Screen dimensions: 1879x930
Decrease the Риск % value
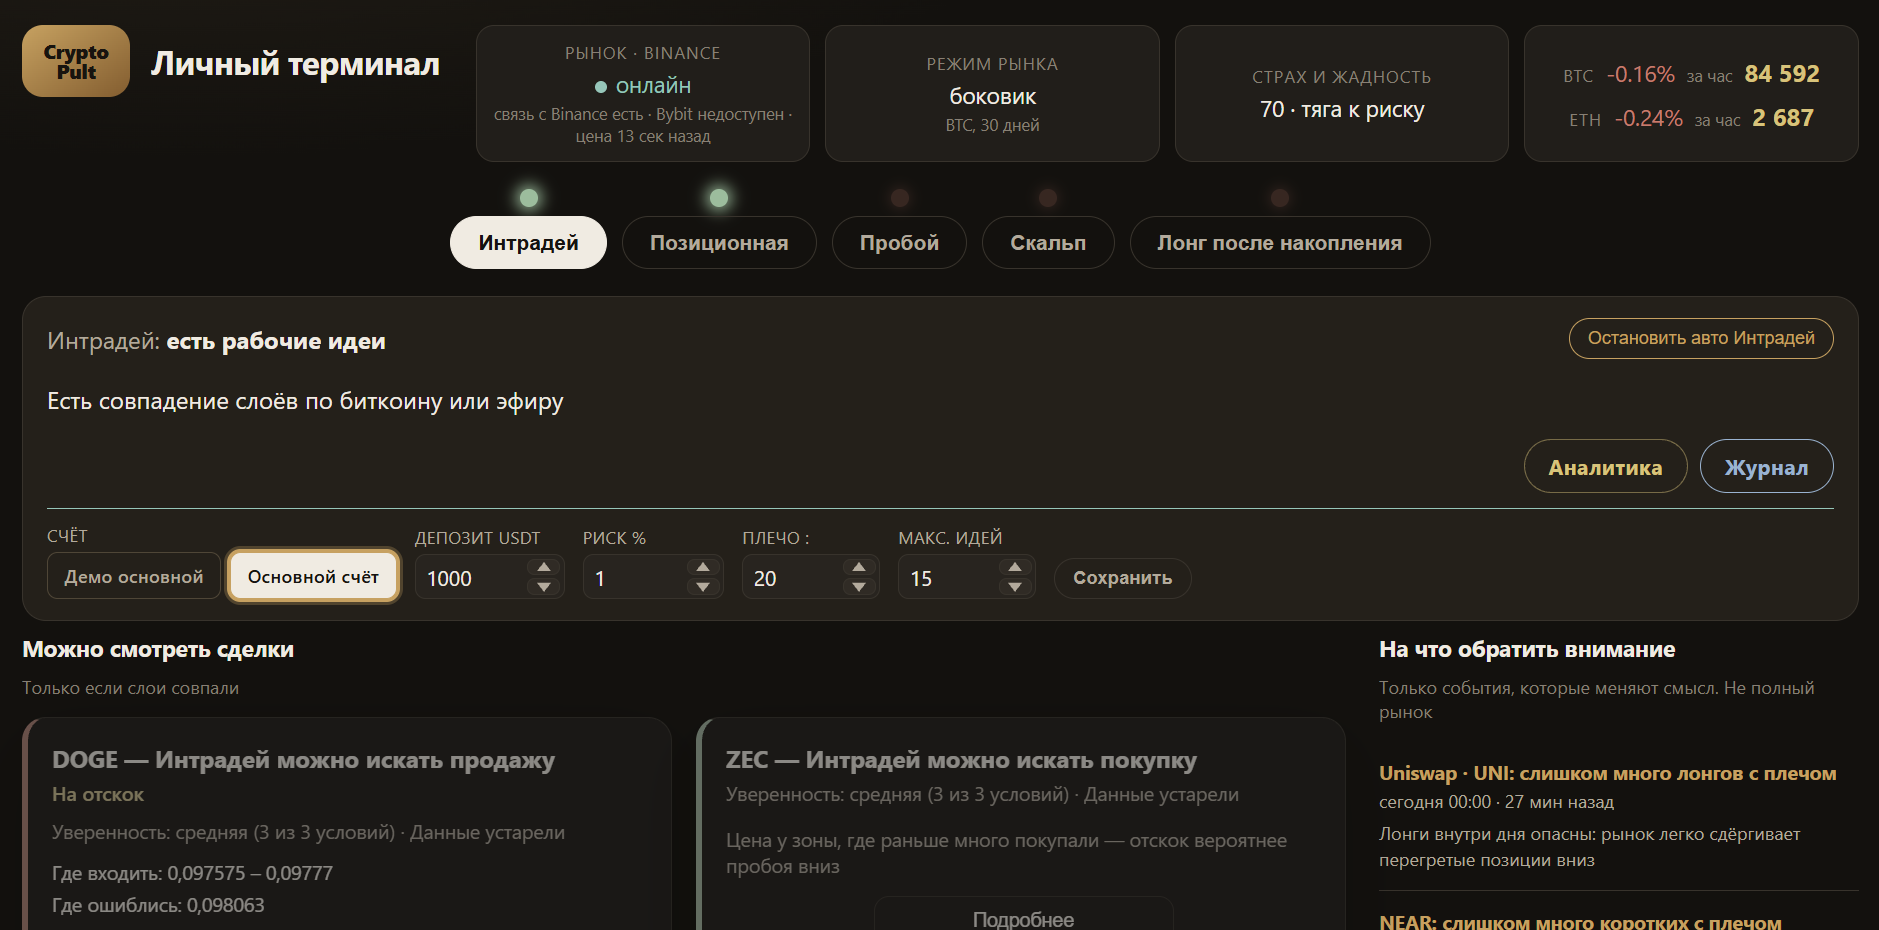(703, 587)
